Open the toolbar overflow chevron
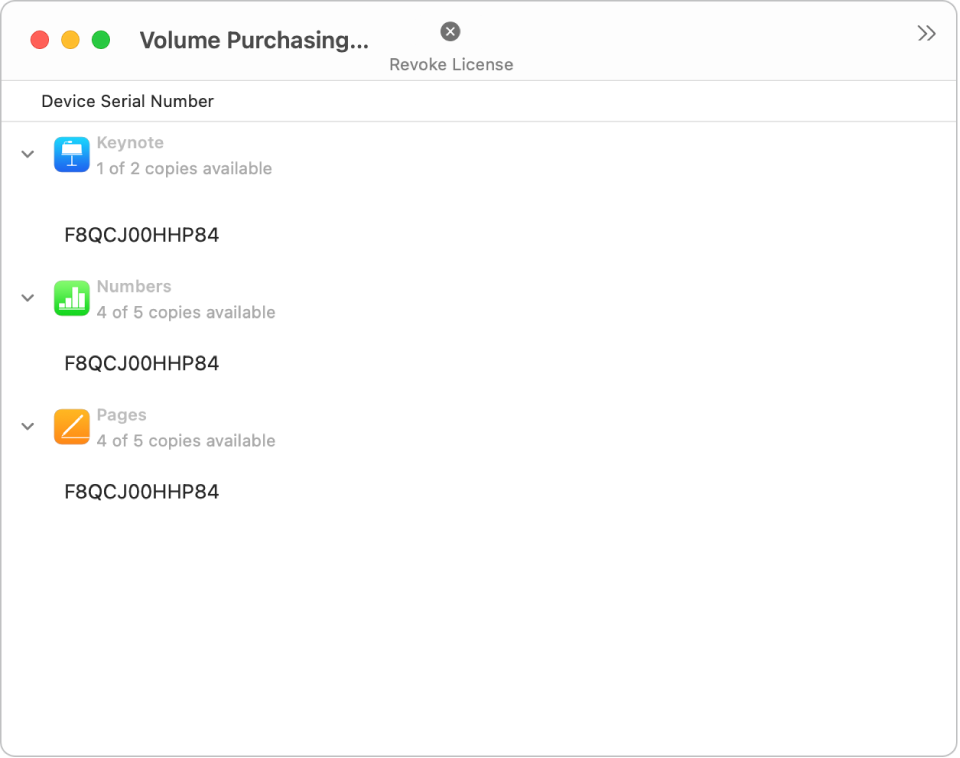 (x=926, y=32)
